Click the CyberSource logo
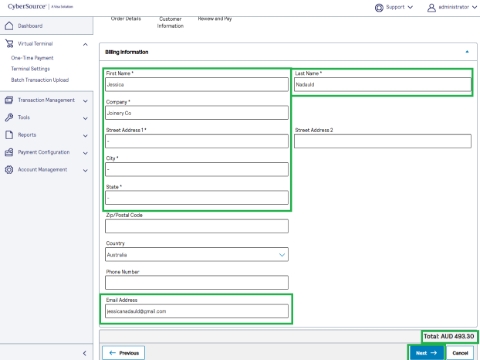Screen dimensions: 480x360 point(40,7)
